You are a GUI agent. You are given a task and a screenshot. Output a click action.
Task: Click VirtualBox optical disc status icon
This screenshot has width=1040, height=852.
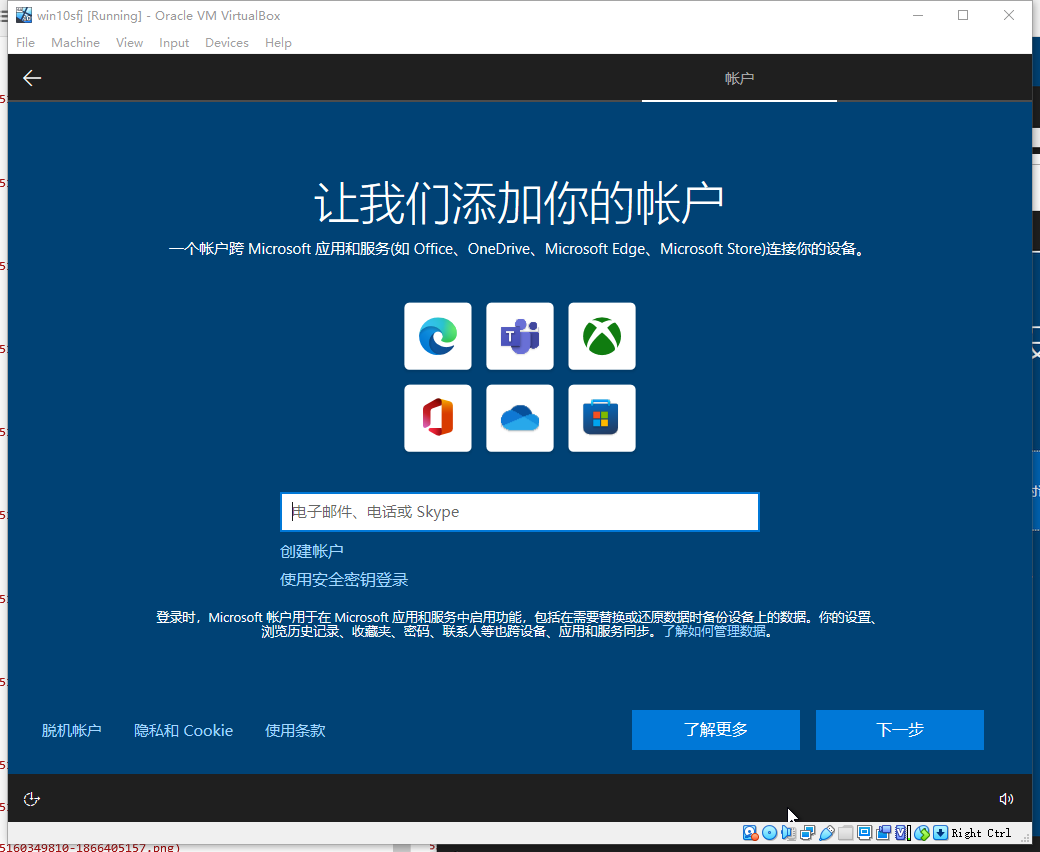pyautogui.click(x=769, y=833)
